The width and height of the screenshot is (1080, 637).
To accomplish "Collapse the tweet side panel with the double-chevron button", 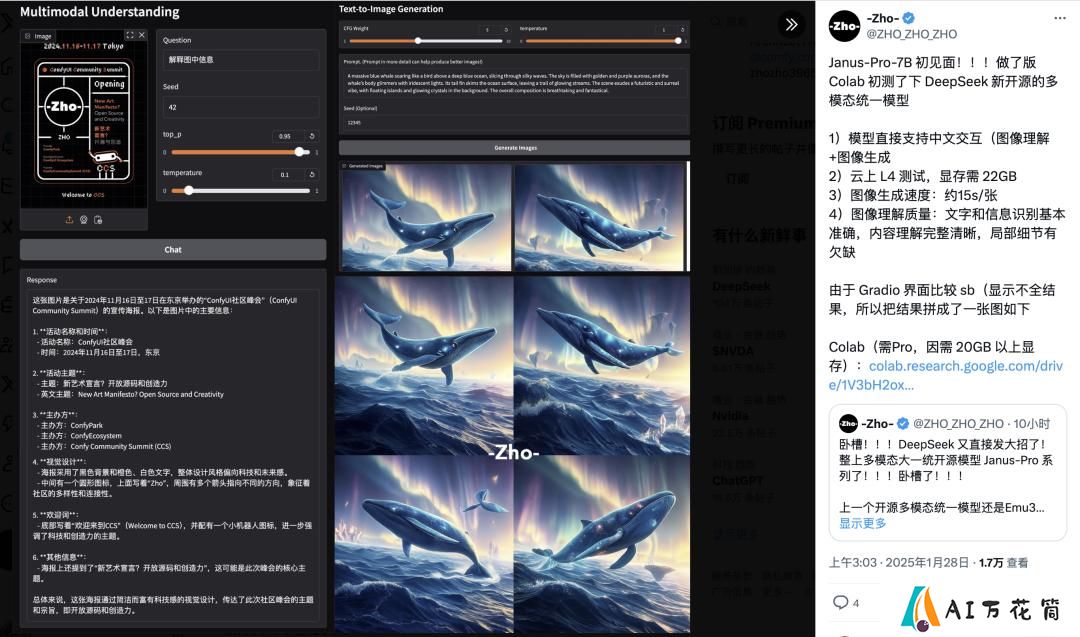I will (791, 25).
